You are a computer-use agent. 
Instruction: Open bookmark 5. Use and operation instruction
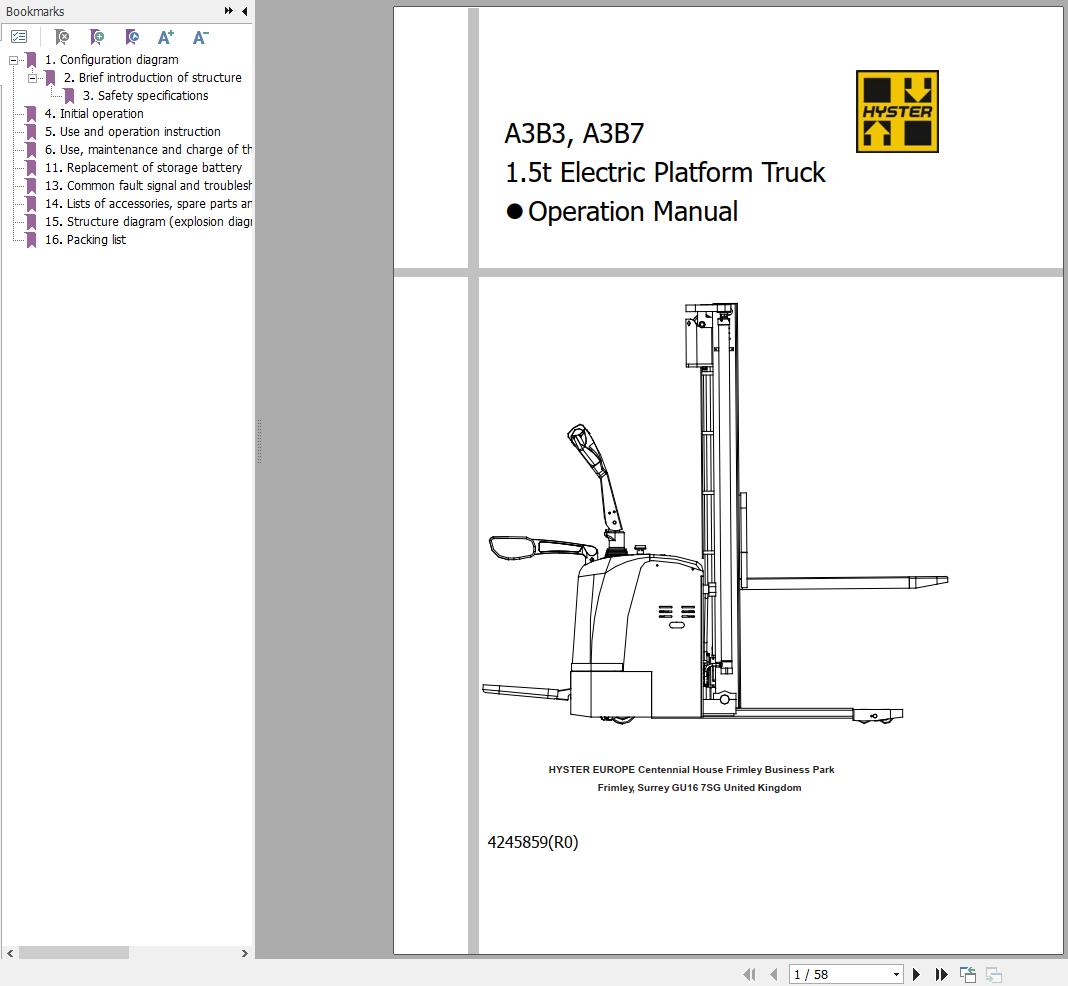point(132,131)
